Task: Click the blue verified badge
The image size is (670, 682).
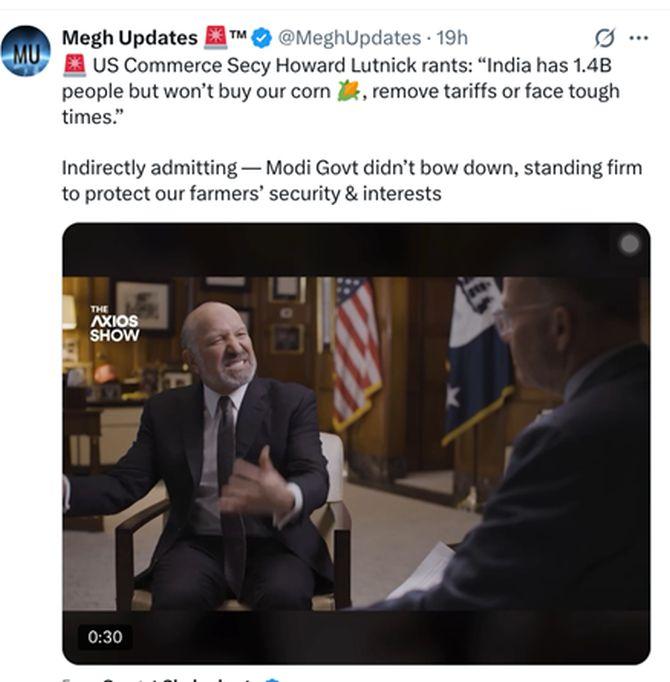Action: (262, 38)
